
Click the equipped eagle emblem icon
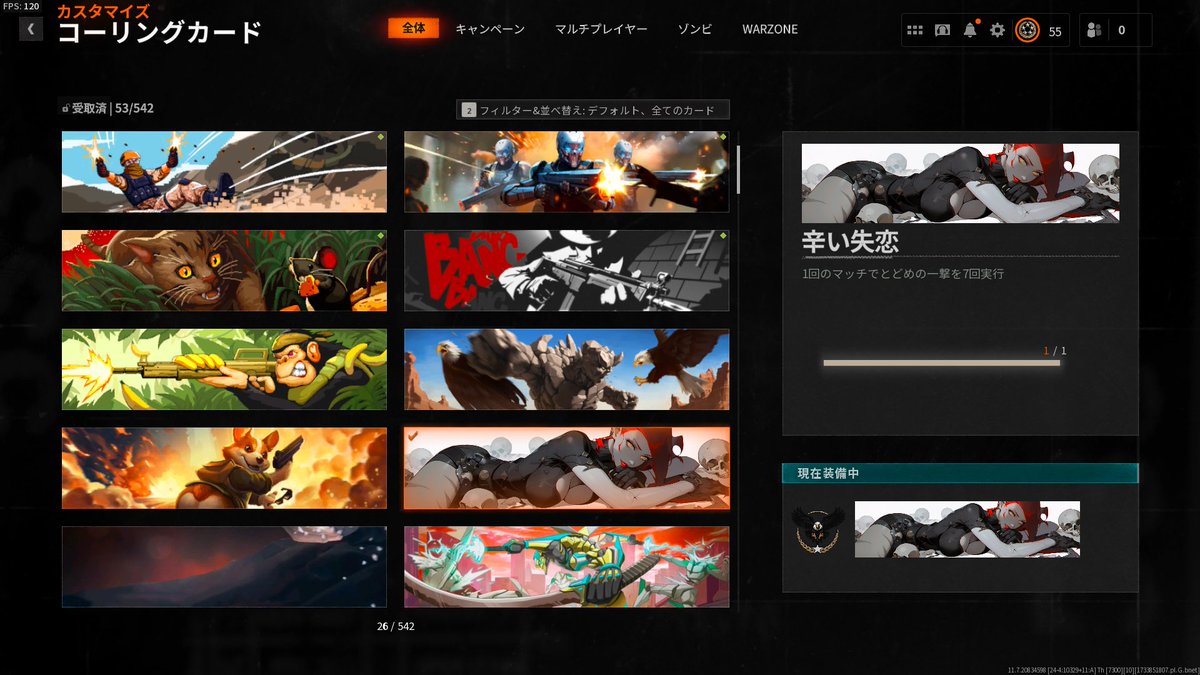(x=818, y=531)
